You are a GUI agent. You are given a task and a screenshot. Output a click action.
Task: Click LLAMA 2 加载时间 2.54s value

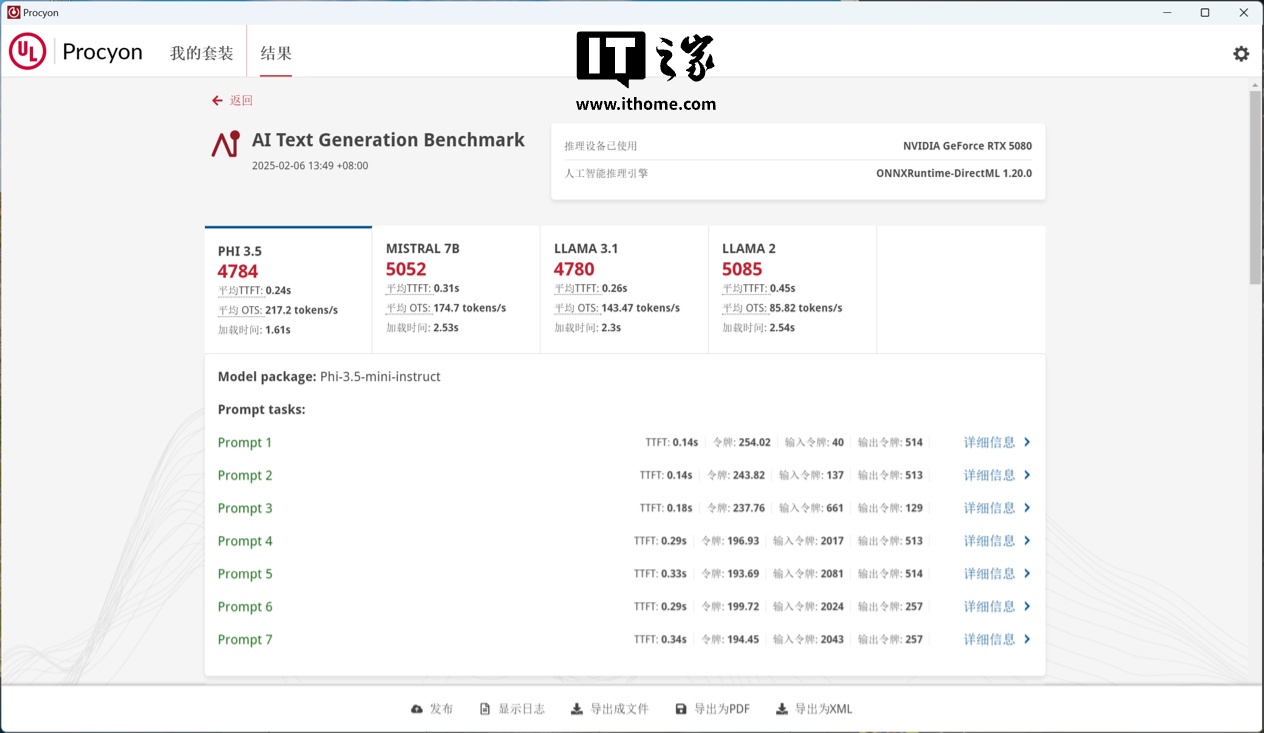pos(784,328)
